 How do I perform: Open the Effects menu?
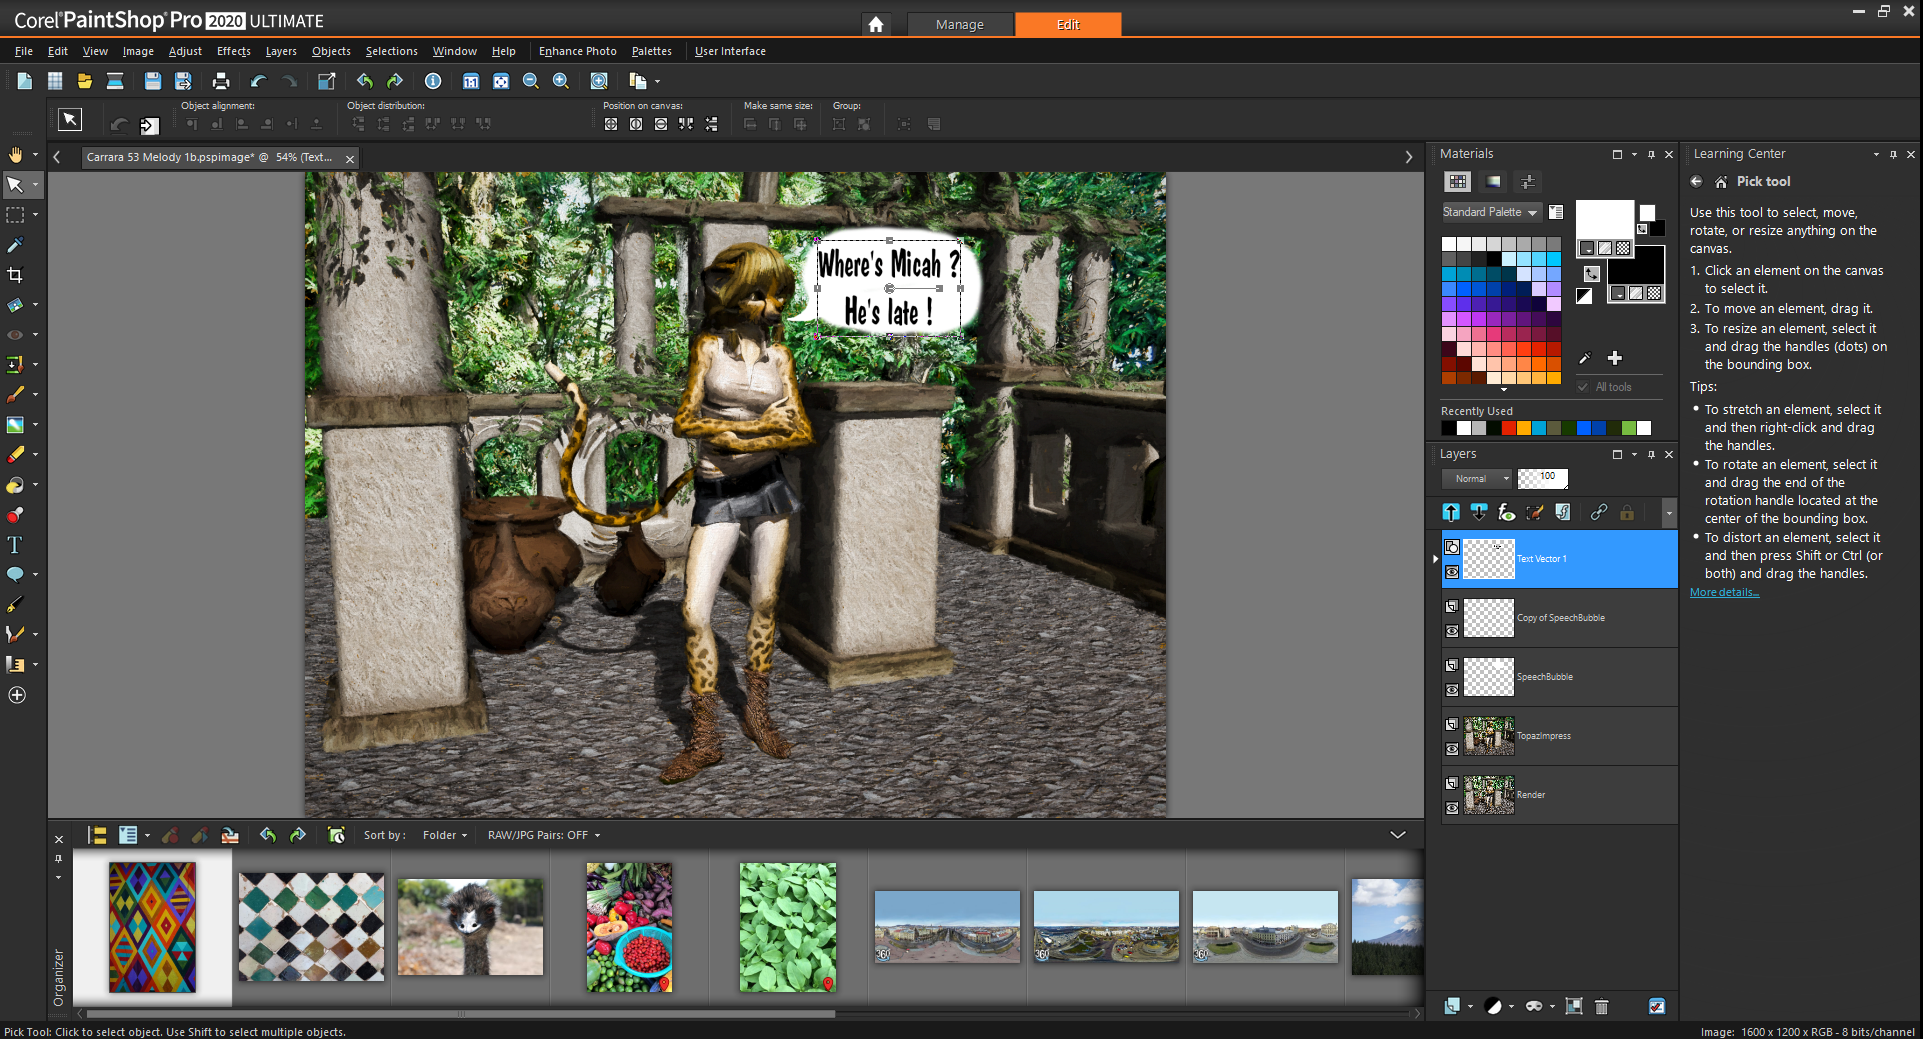tap(233, 51)
